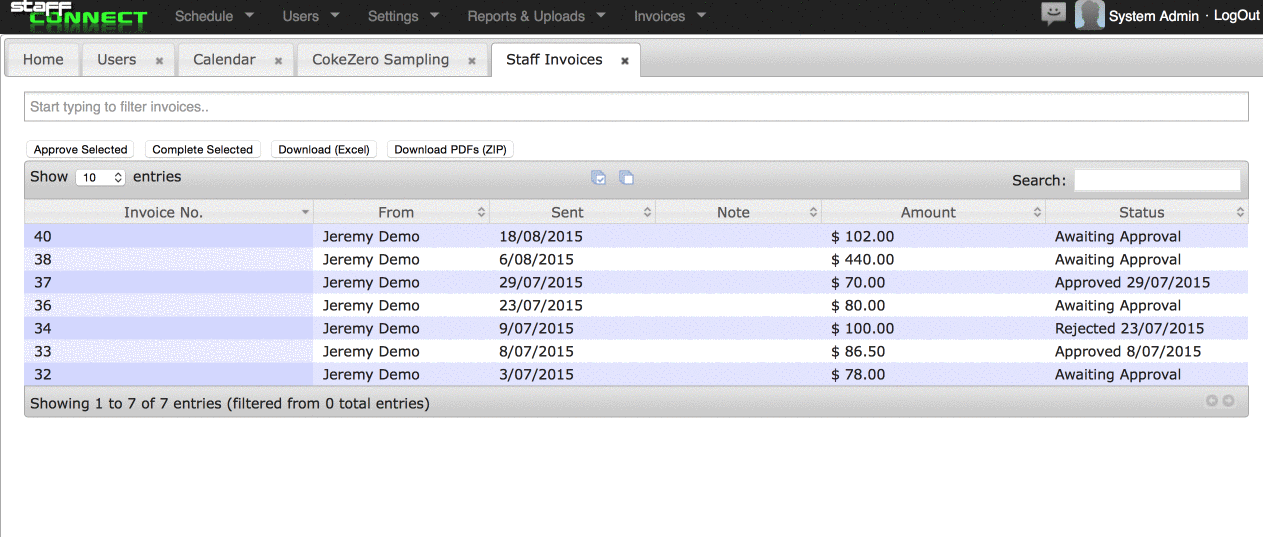Switch to the Calendar tab
The width and height of the screenshot is (1263, 537).
point(224,60)
